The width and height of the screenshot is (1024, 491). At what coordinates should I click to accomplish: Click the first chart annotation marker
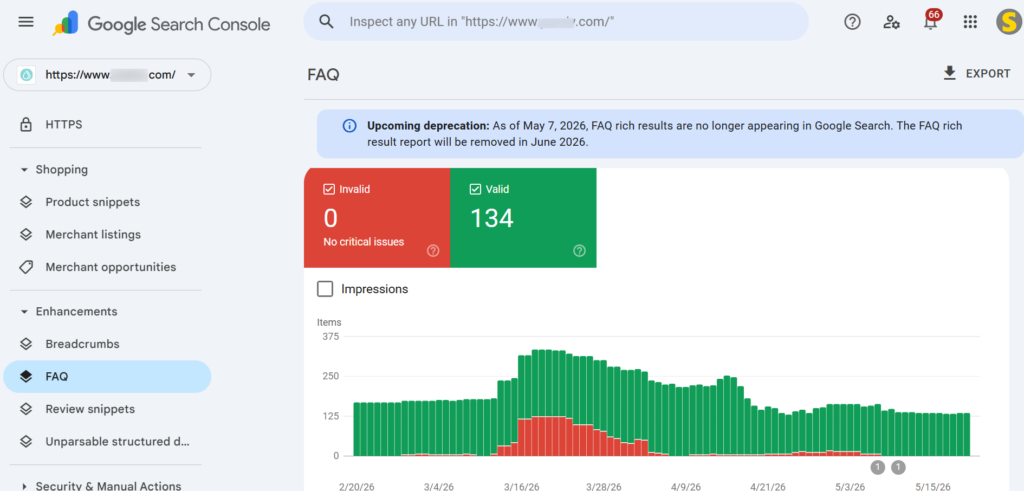point(878,467)
